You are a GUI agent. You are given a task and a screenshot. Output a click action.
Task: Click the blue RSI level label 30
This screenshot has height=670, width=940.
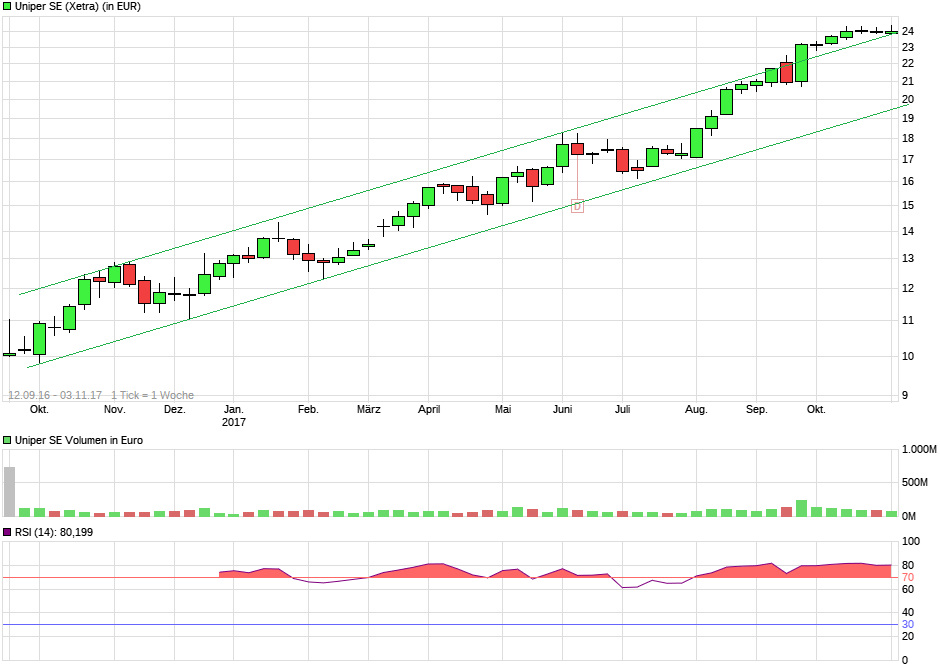(x=908, y=624)
